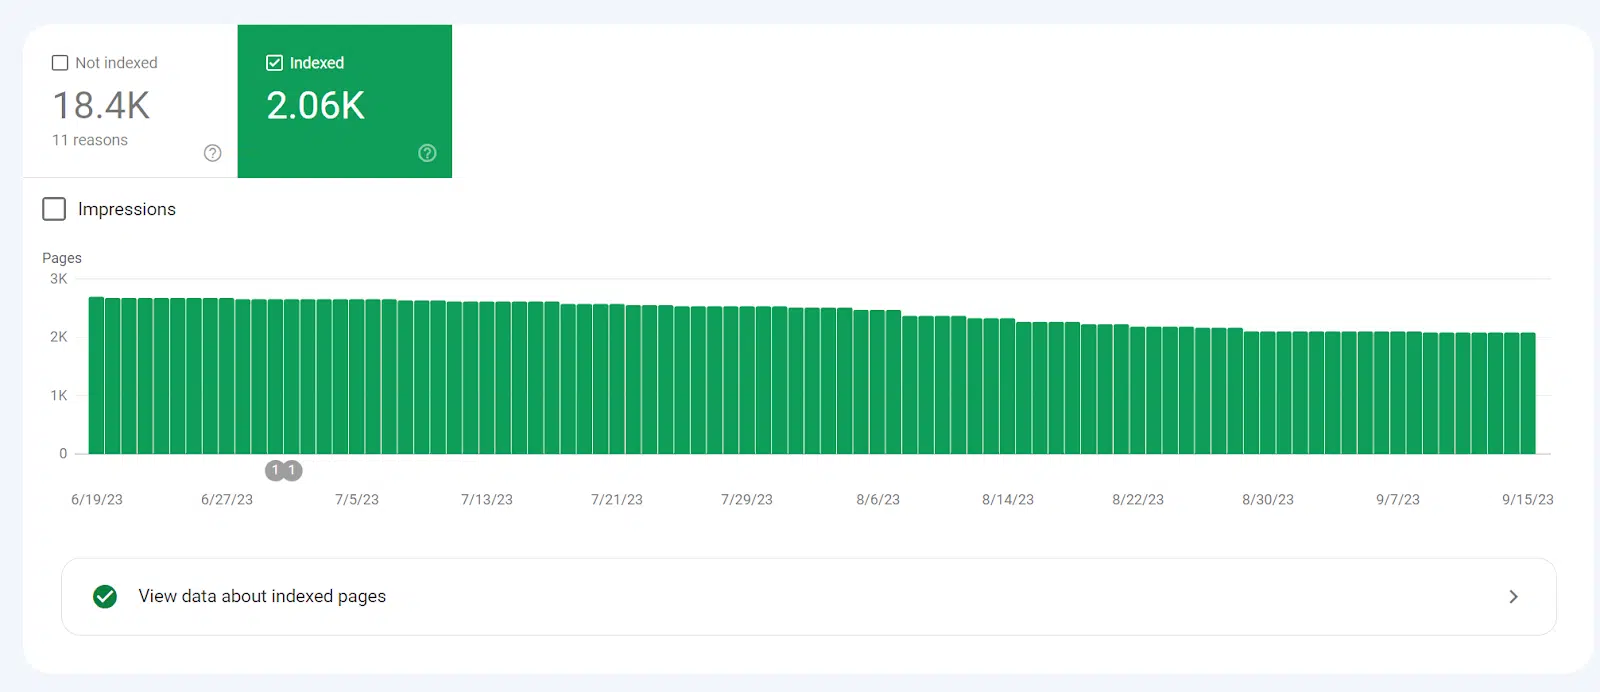Expand indexed pages row via chevron arrow
1600x692 pixels.
(x=1513, y=597)
